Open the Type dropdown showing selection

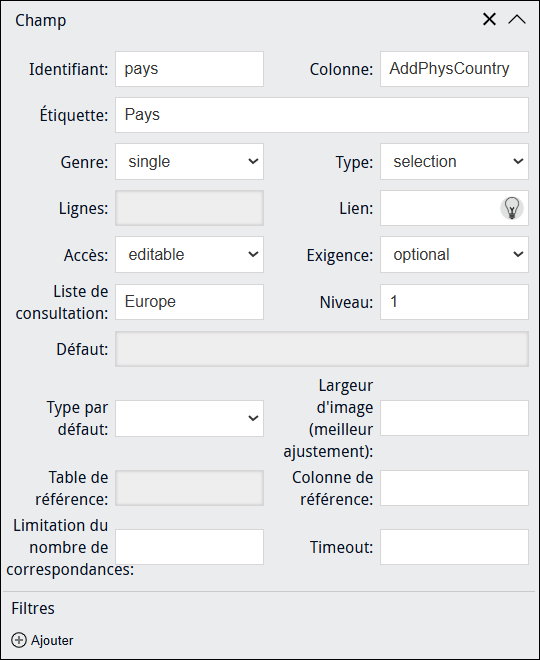454,162
